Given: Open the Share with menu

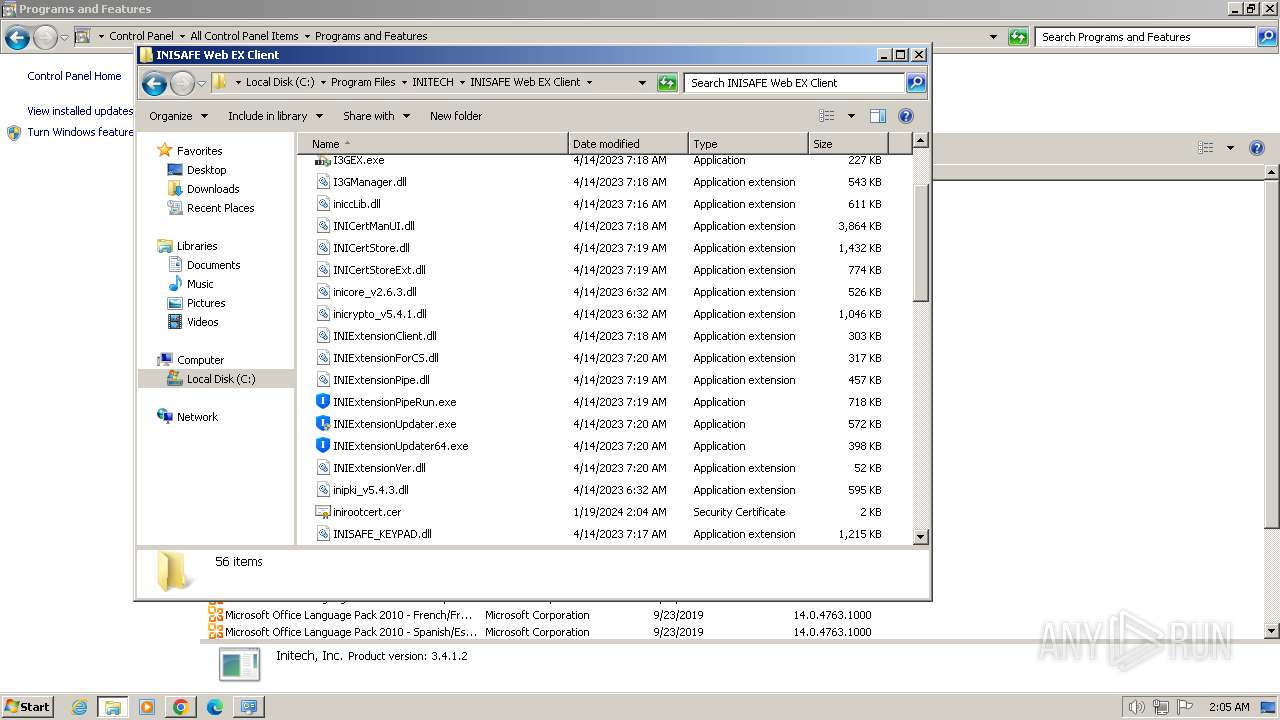Looking at the screenshot, I should tap(376, 116).
